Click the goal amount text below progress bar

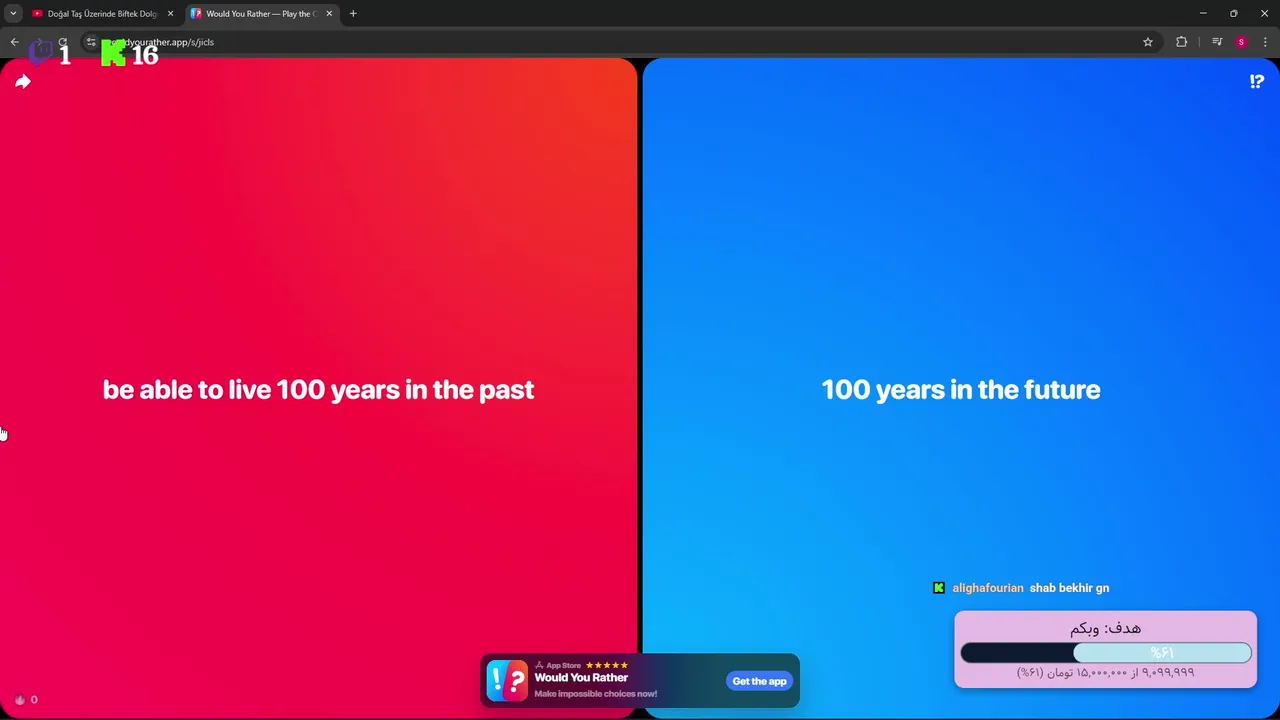tap(1106, 672)
